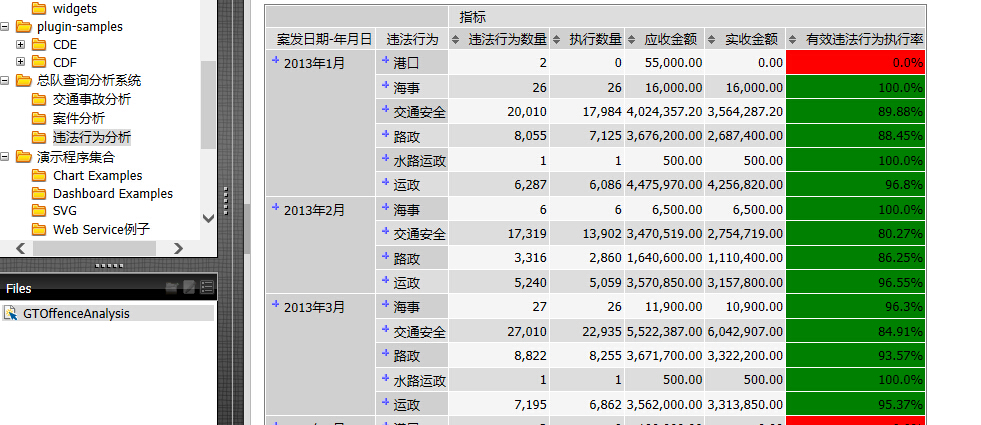Screen dimensions: 981x425
Task: Click the red 0.0% rate cell
Action: pos(855,63)
